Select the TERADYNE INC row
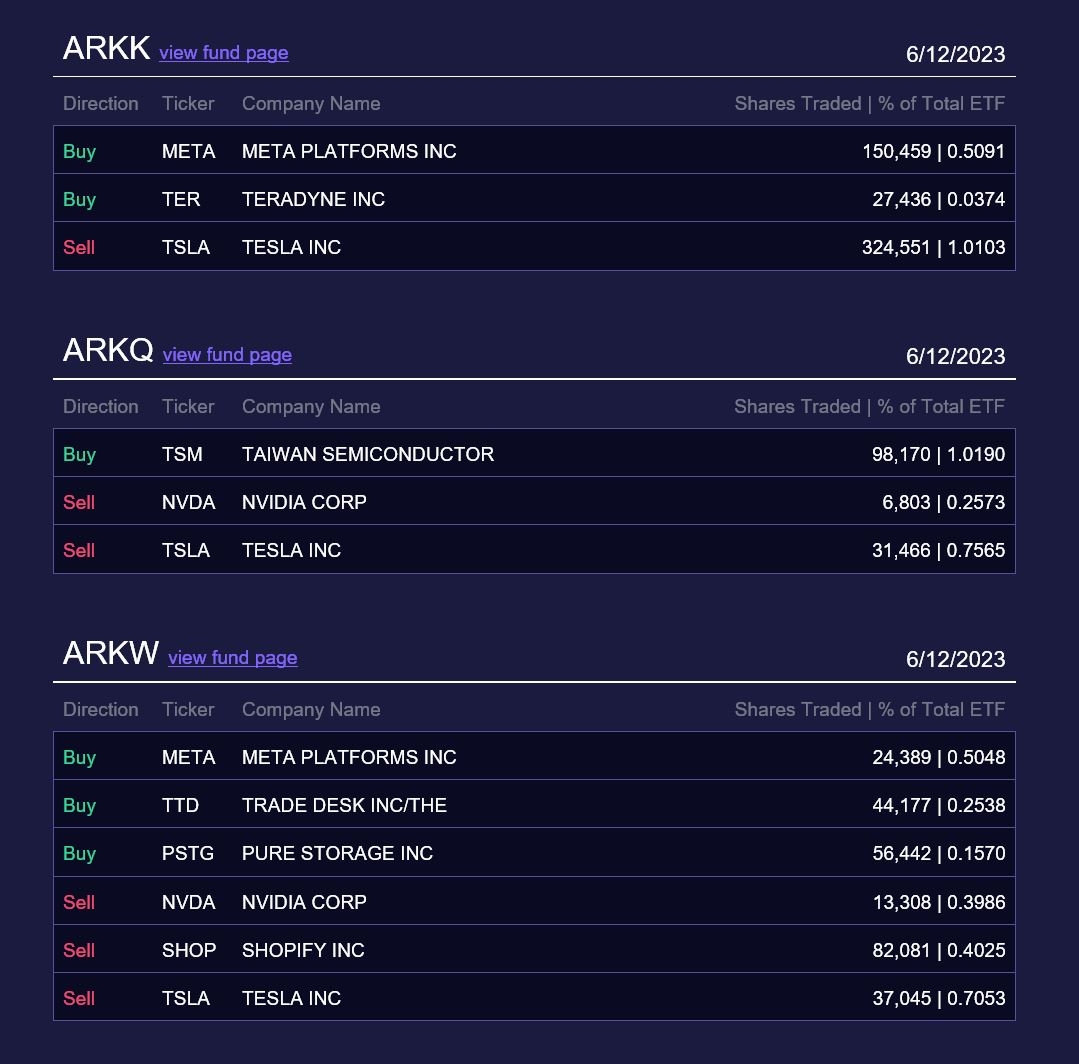The width and height of the screenshot is (1079, 1064). click(534, 198)
